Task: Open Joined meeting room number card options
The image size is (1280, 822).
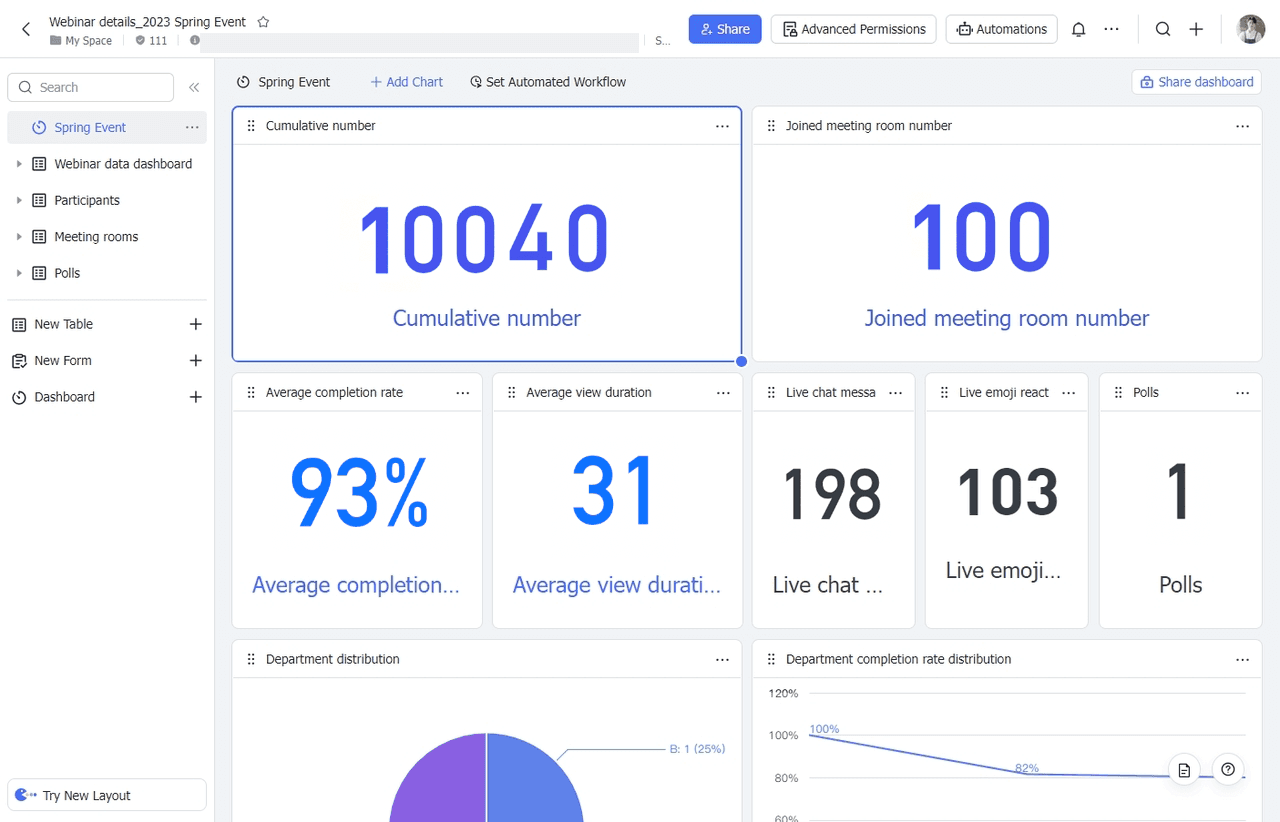Action: (x=1242, y=126)
